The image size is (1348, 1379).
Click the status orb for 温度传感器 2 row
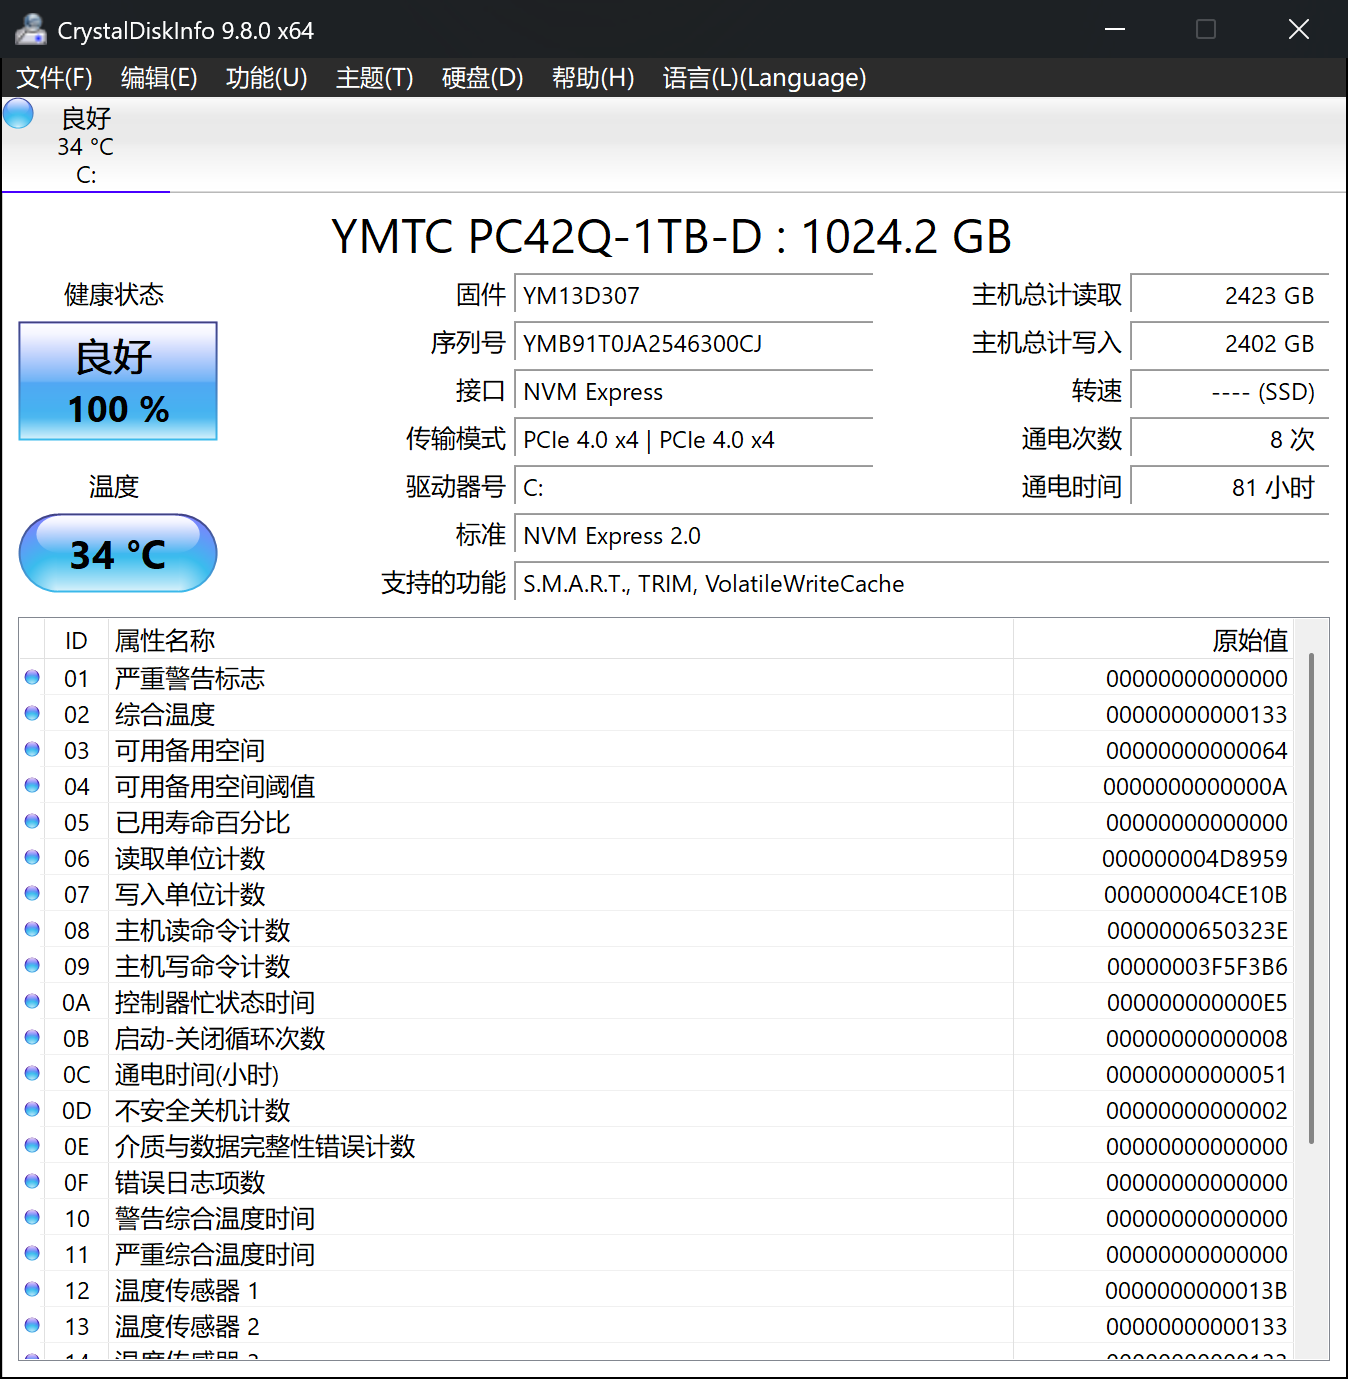pos(32,1325)
